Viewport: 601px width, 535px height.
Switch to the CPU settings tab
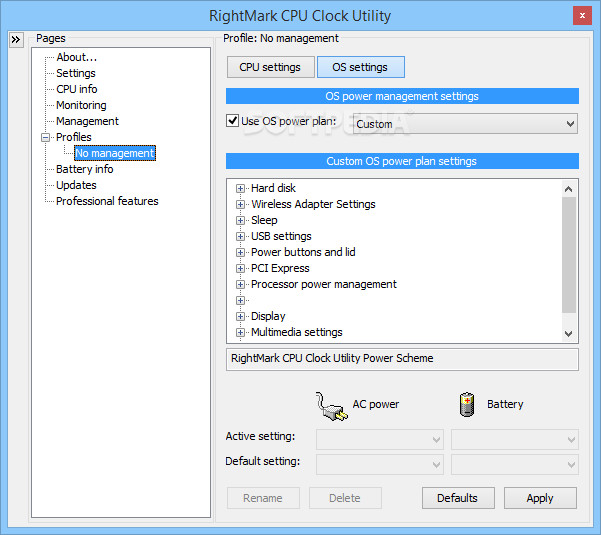tap(270, 67)
